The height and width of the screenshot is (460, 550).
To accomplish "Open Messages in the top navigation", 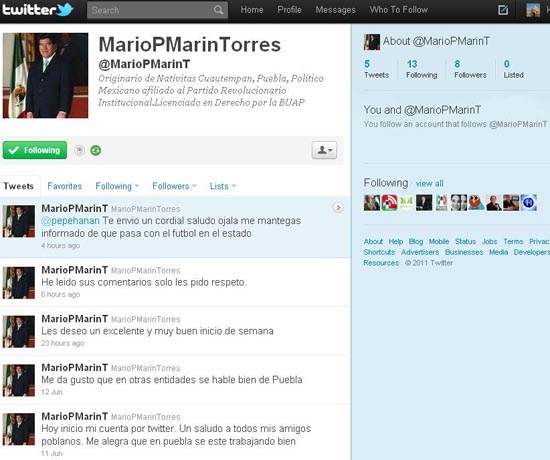I will click(x=335, y=10).
